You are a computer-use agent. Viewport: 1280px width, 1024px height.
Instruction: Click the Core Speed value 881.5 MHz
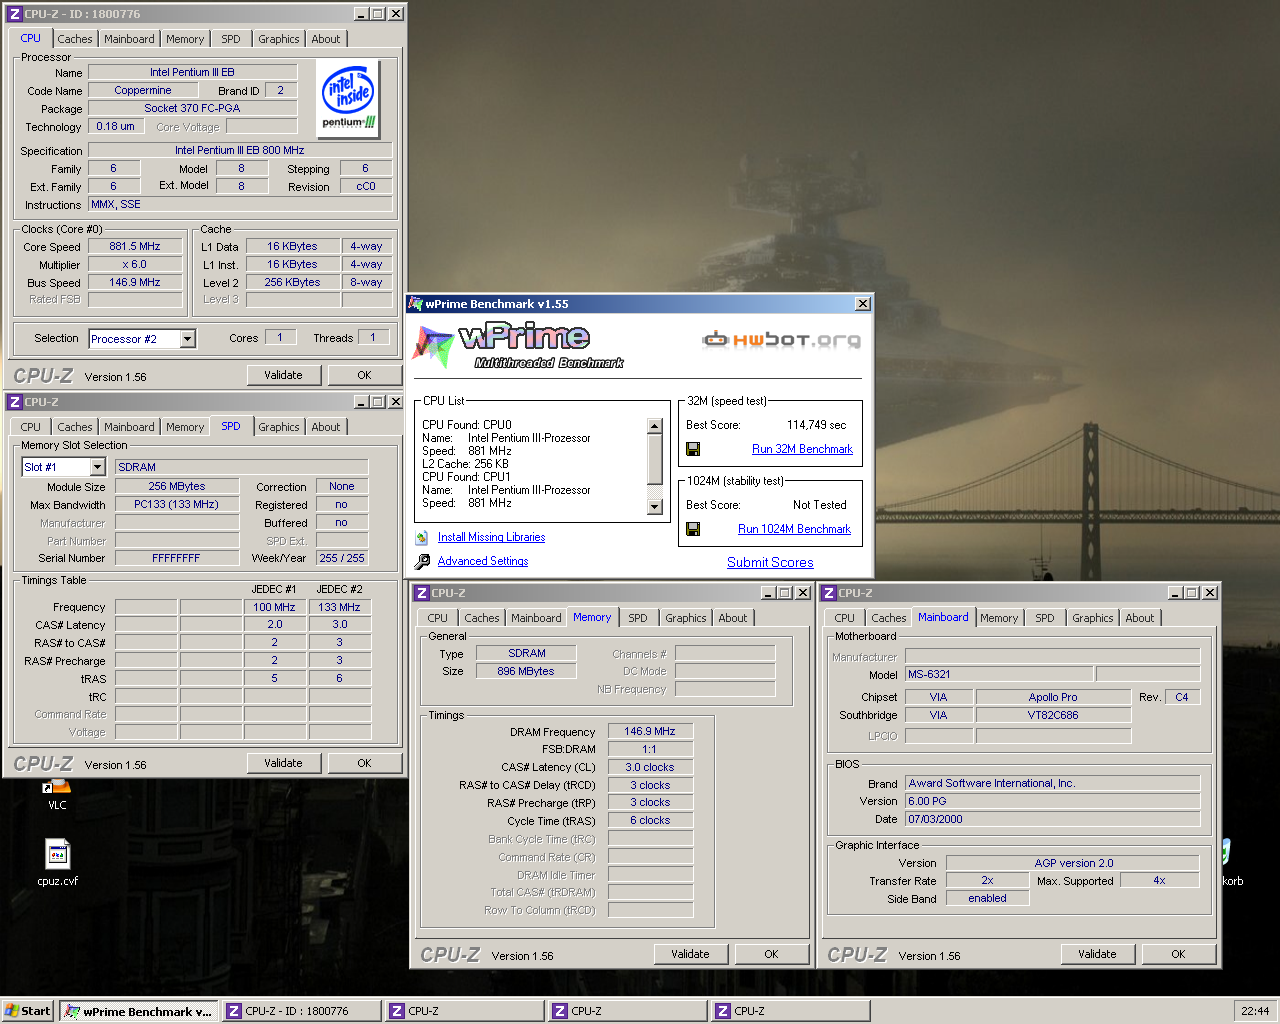[x=135, y=246]
